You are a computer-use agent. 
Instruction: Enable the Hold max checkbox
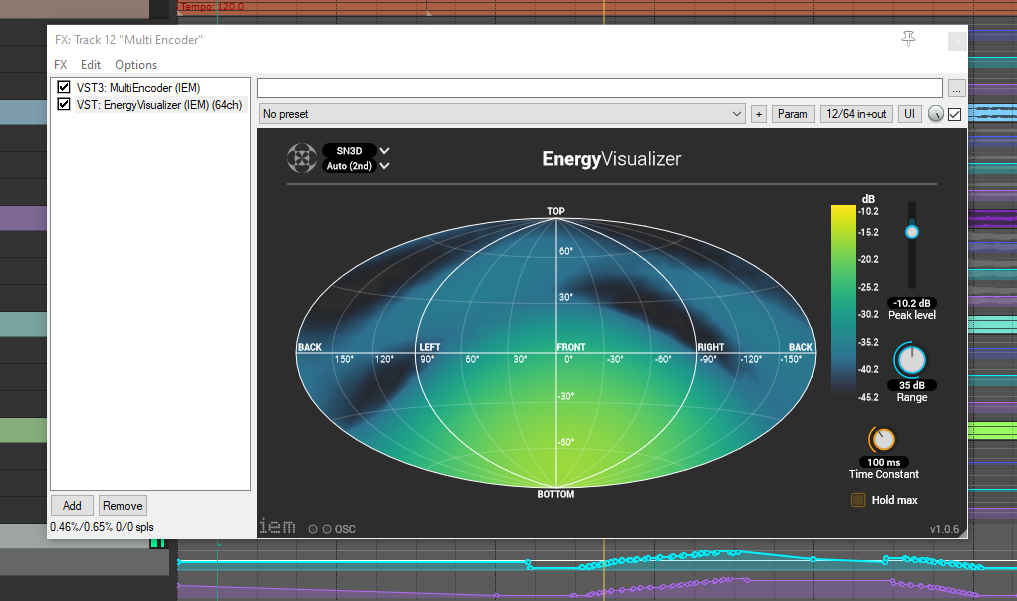click(858, 500)
